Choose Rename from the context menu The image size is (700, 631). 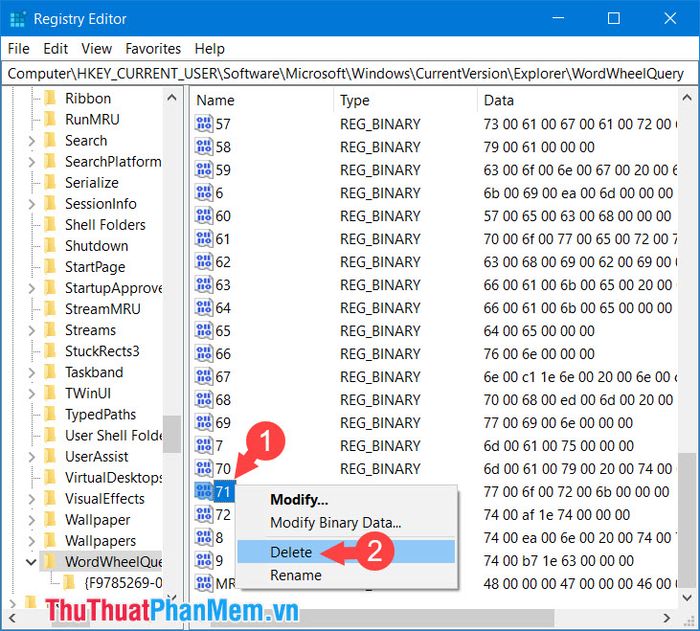click(346, 575)
